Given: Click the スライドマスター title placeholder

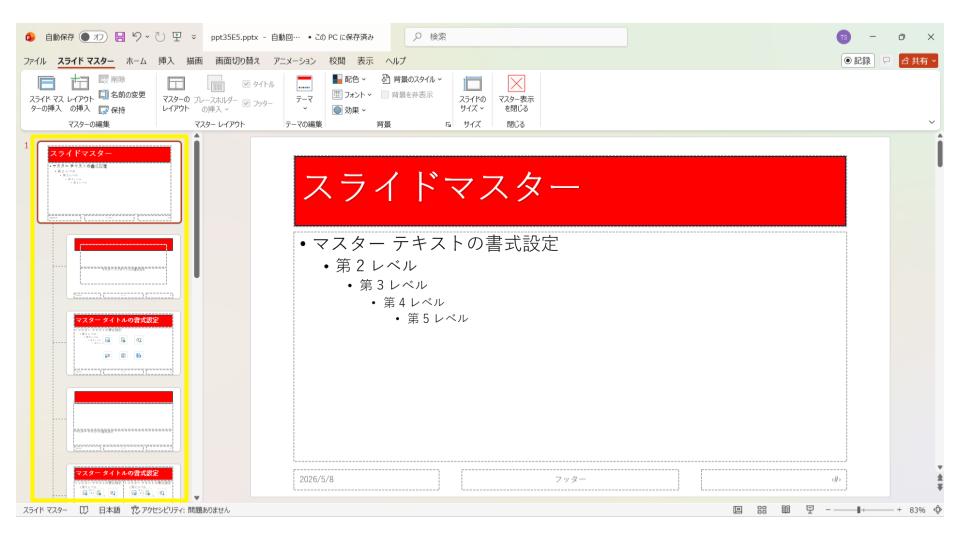Looking at the screenshot, I should point(570,191).
